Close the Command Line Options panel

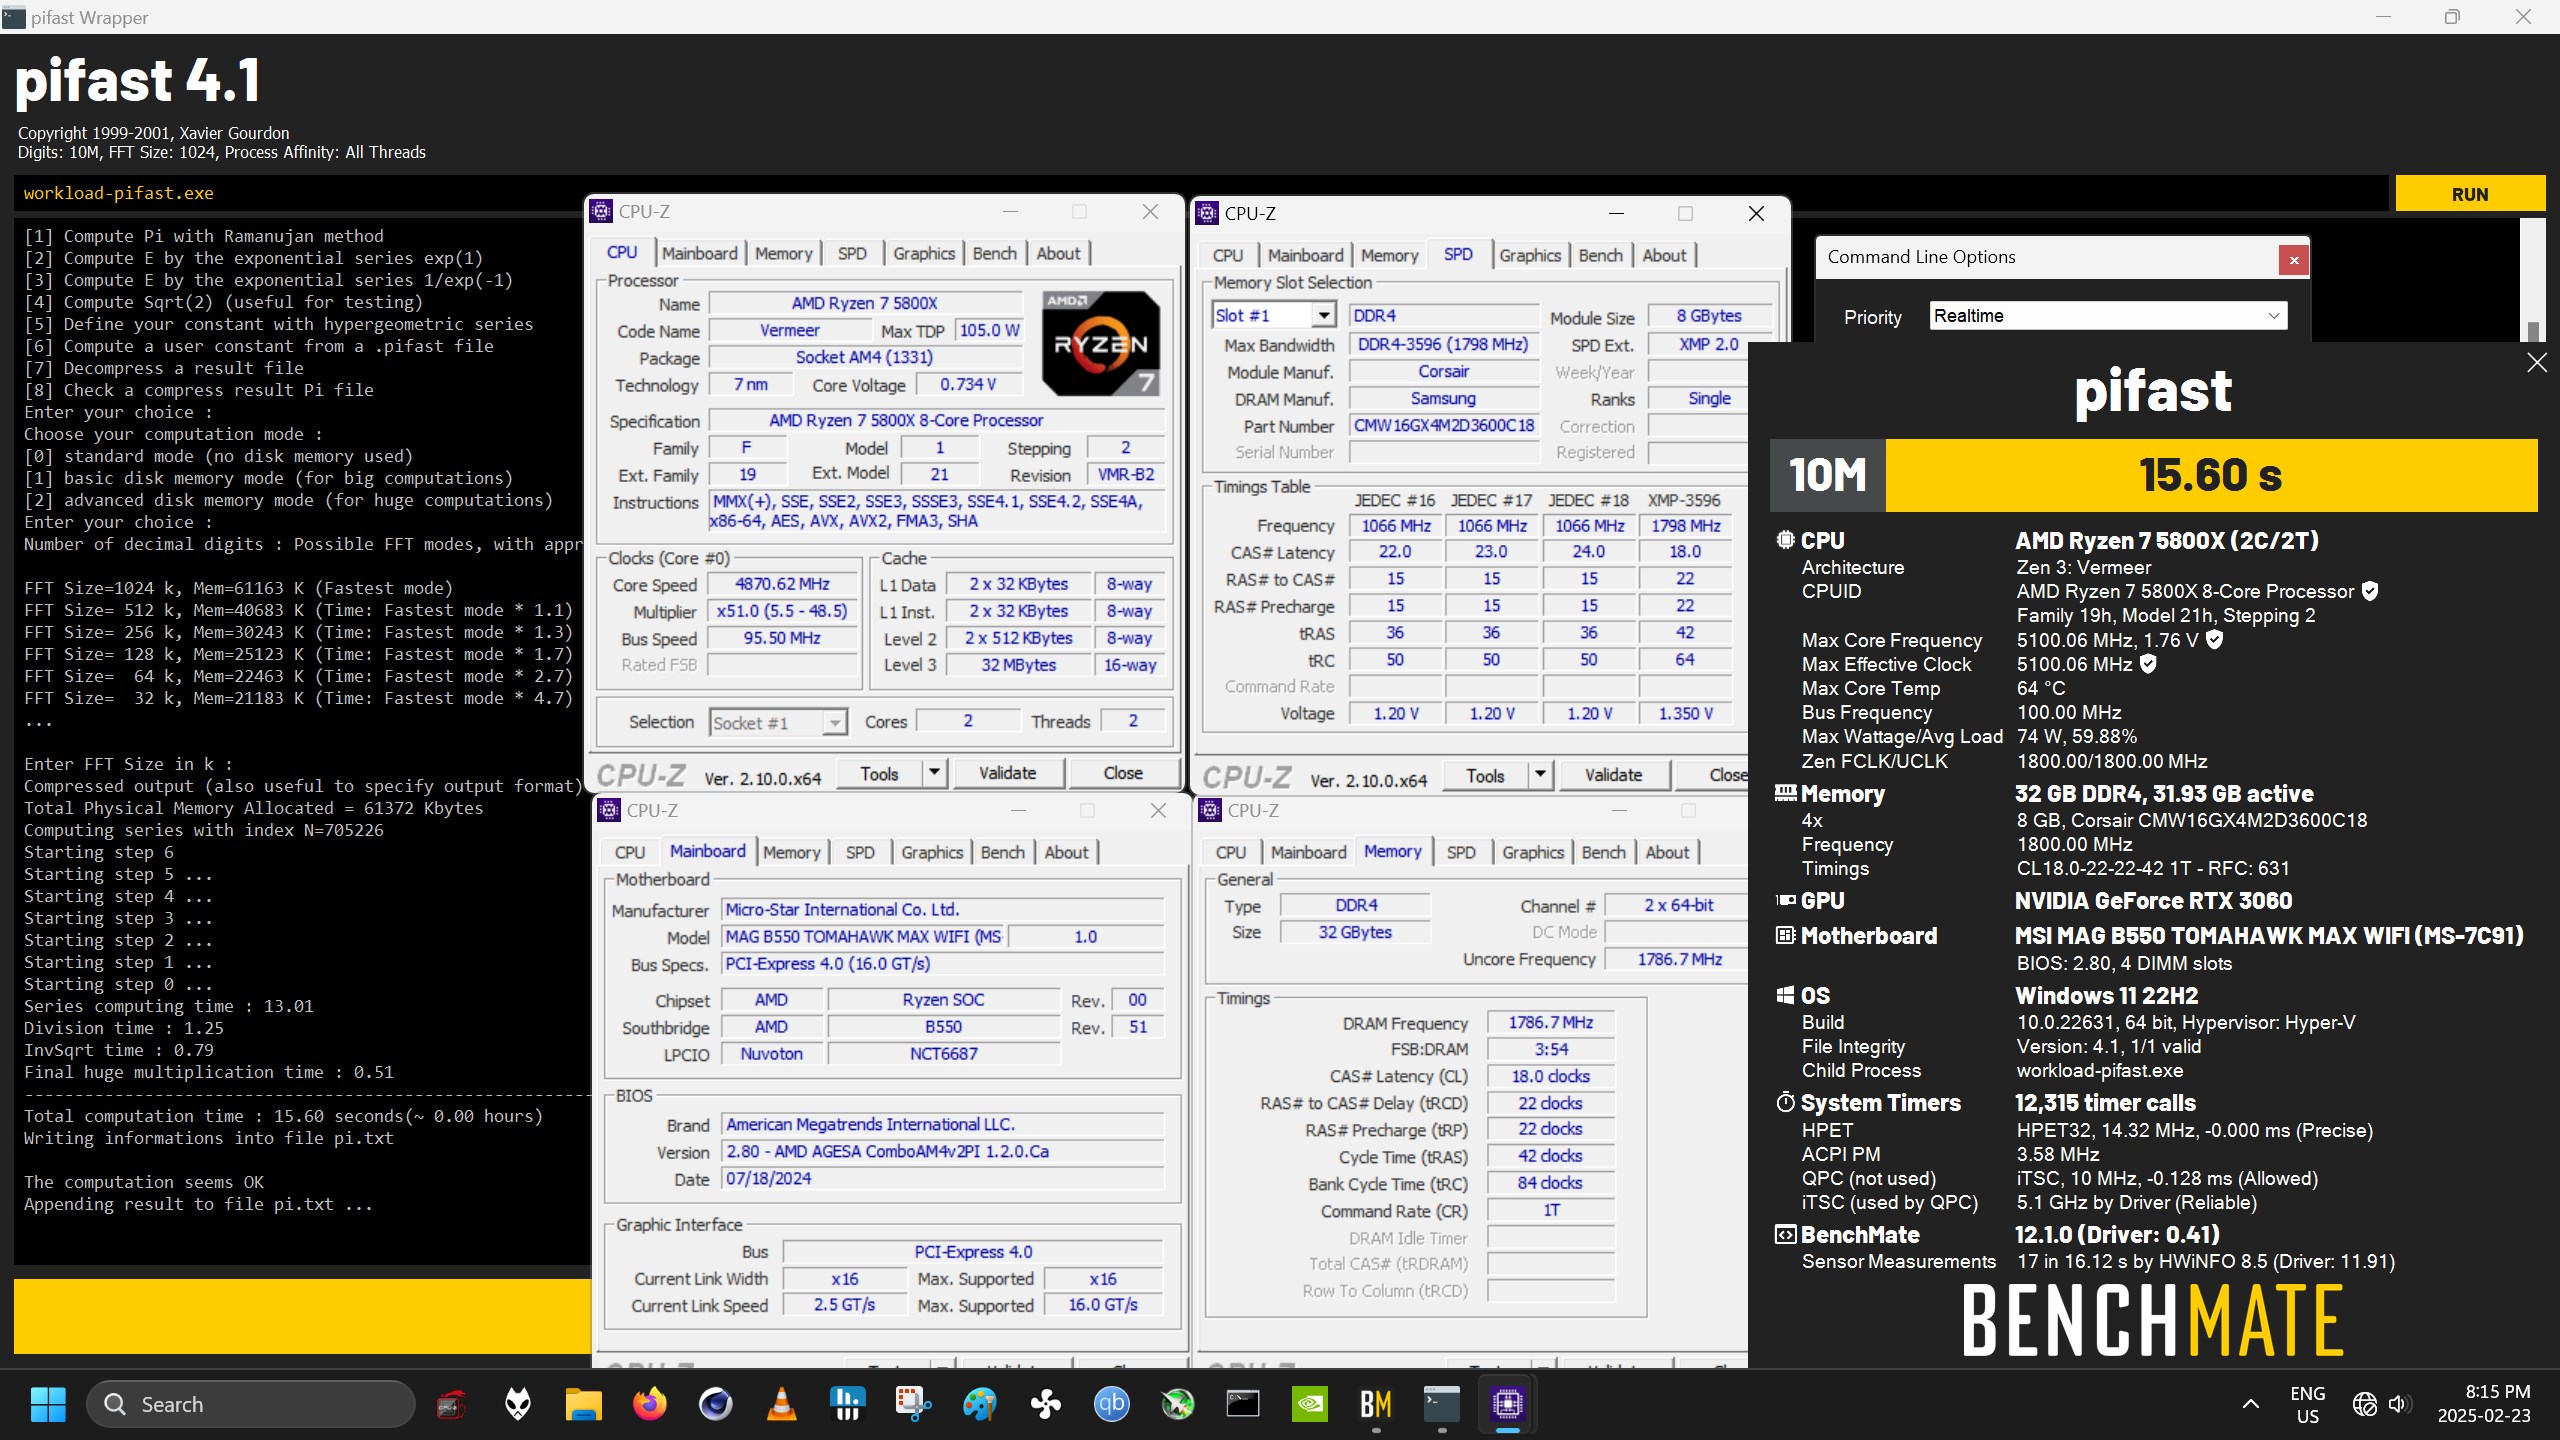[2293, 260]
